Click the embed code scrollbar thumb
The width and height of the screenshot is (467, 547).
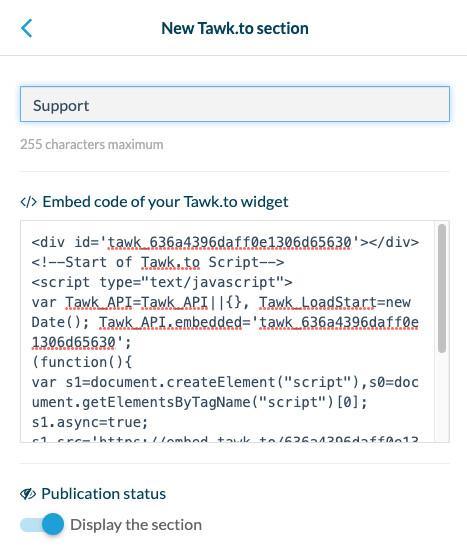click(442, 288)
